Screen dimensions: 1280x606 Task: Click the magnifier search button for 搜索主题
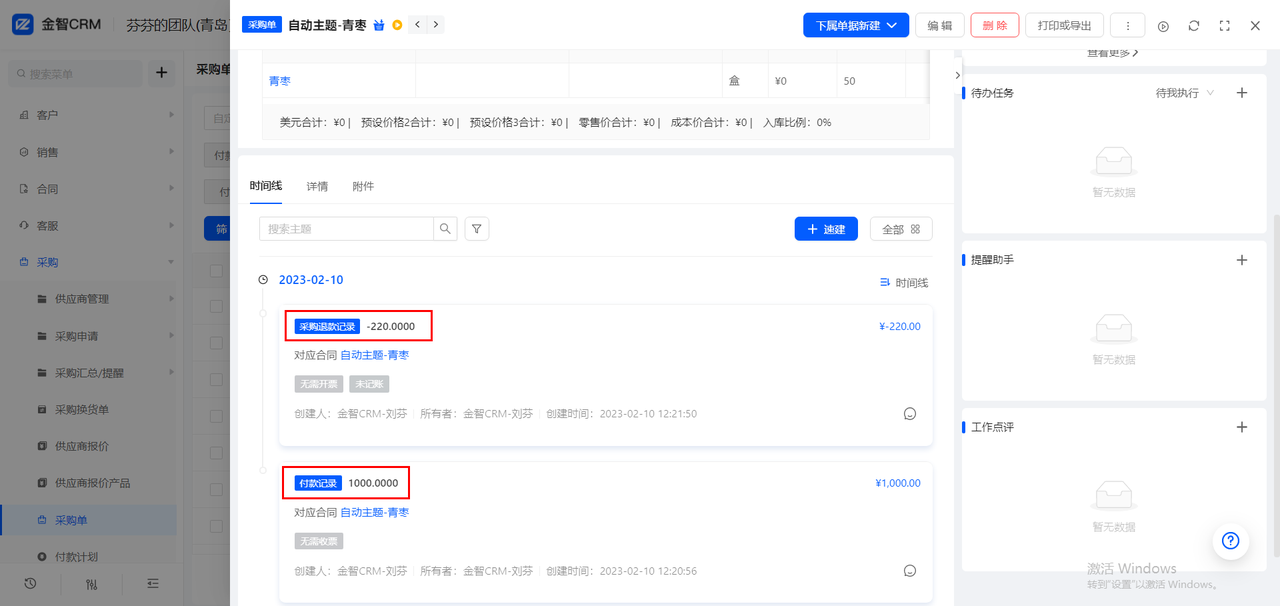(x=445, y=229)
